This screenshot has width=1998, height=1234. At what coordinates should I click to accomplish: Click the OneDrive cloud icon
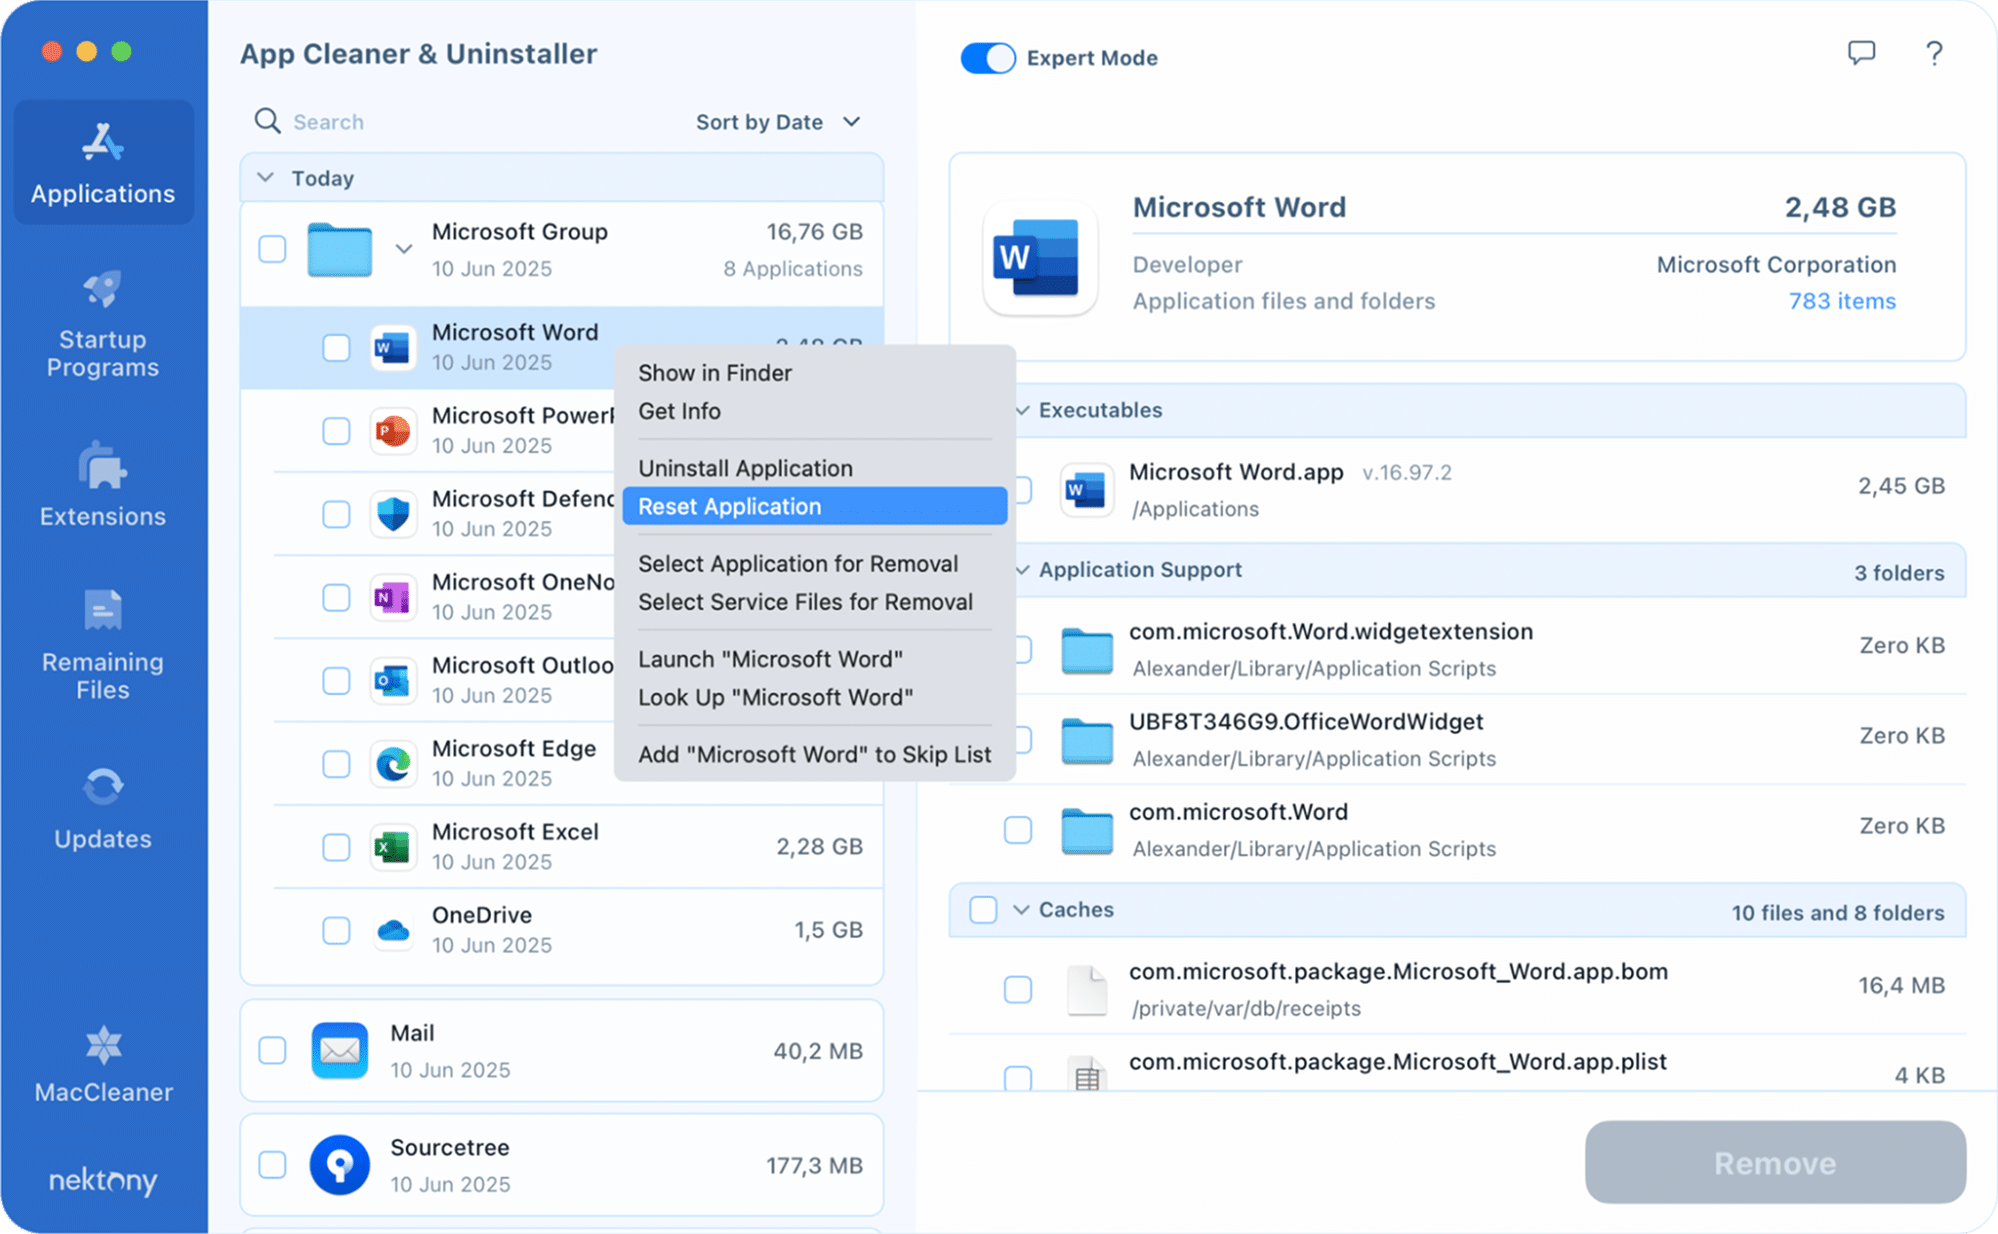392,930
